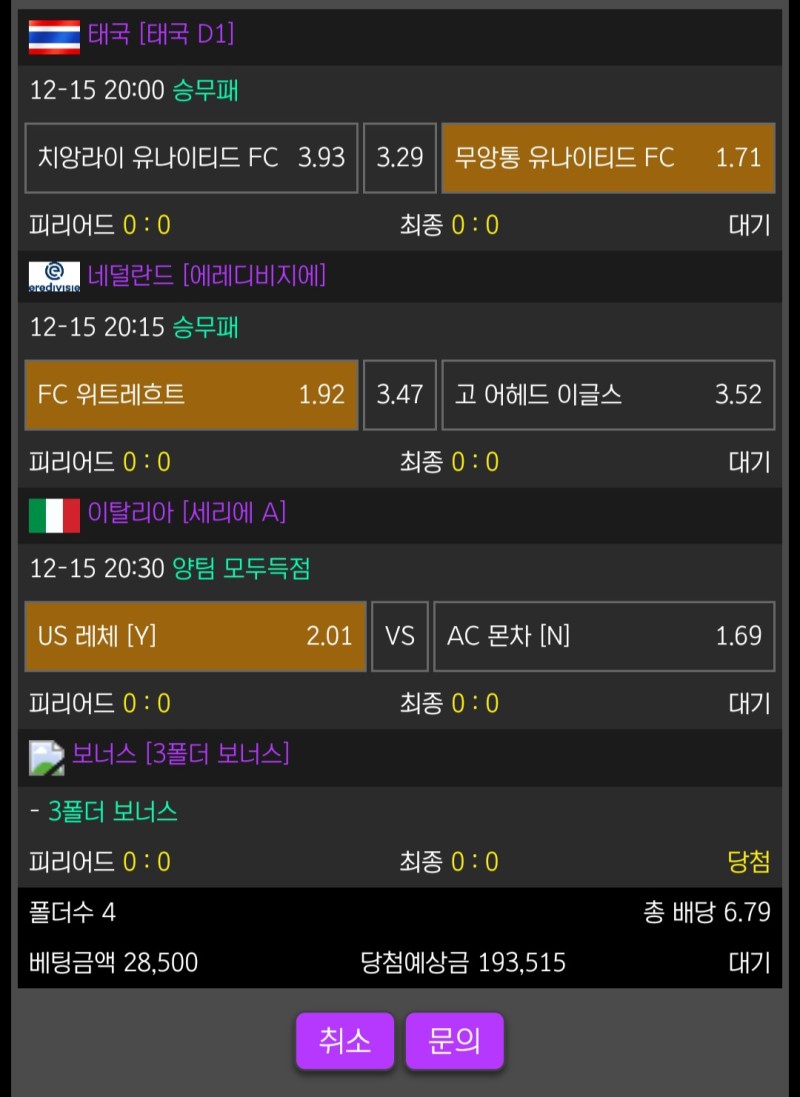
Task: Select the Thailand match draw odds 3.29
Action: 400,158
